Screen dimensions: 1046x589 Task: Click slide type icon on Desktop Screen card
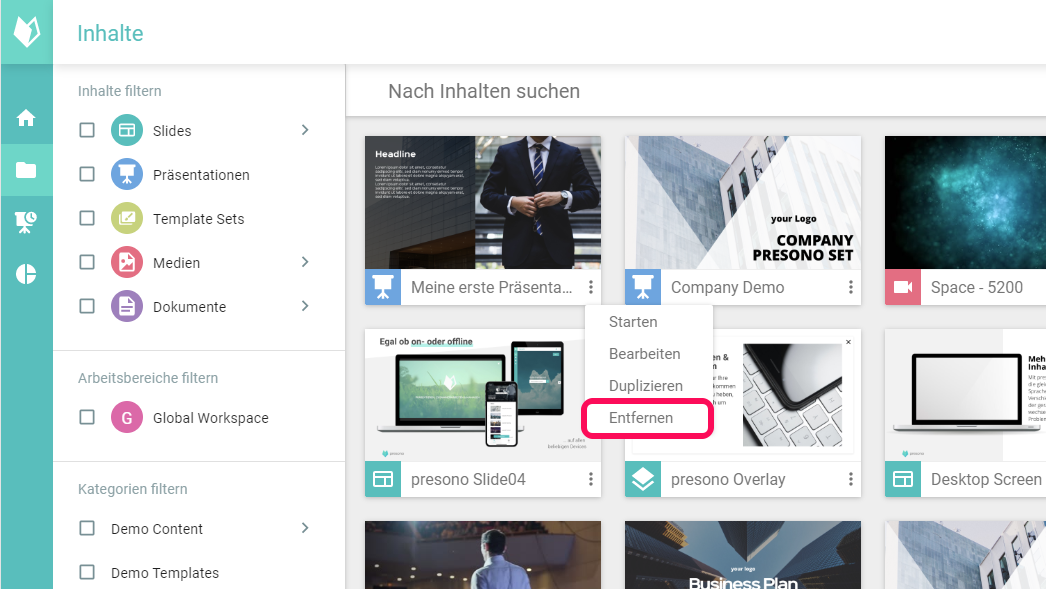(x=903, y=479)
